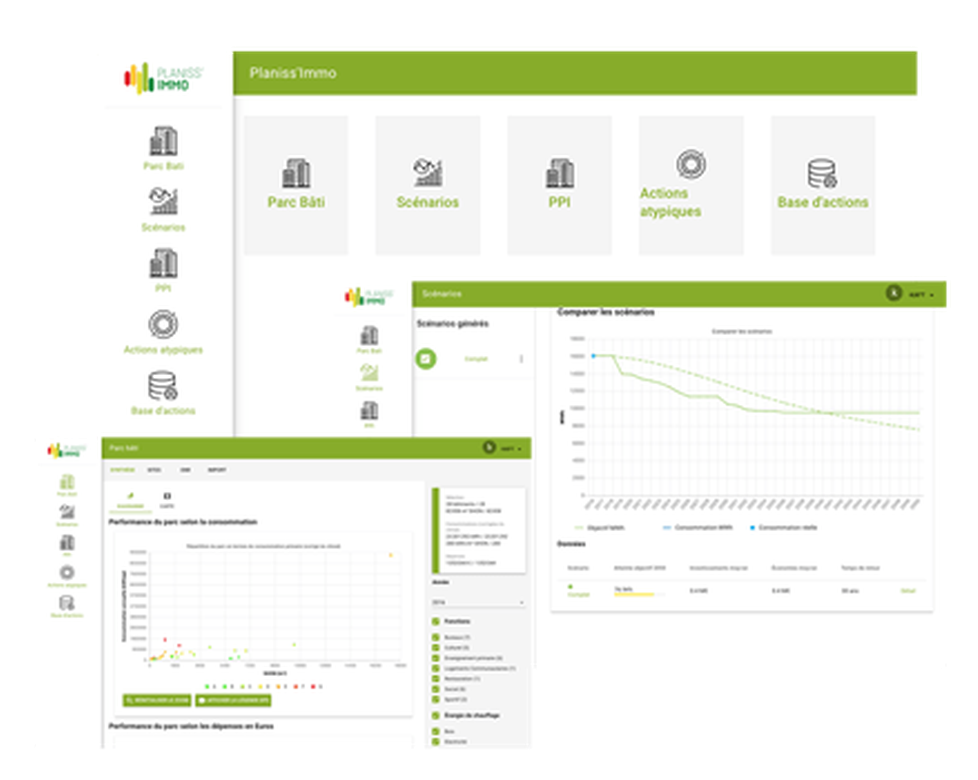Toggle the Enseignement primaire checkbox
Image resolution: width=978 pixels, height=780 pixels.
pyautogui.click(x=436, y=658)
